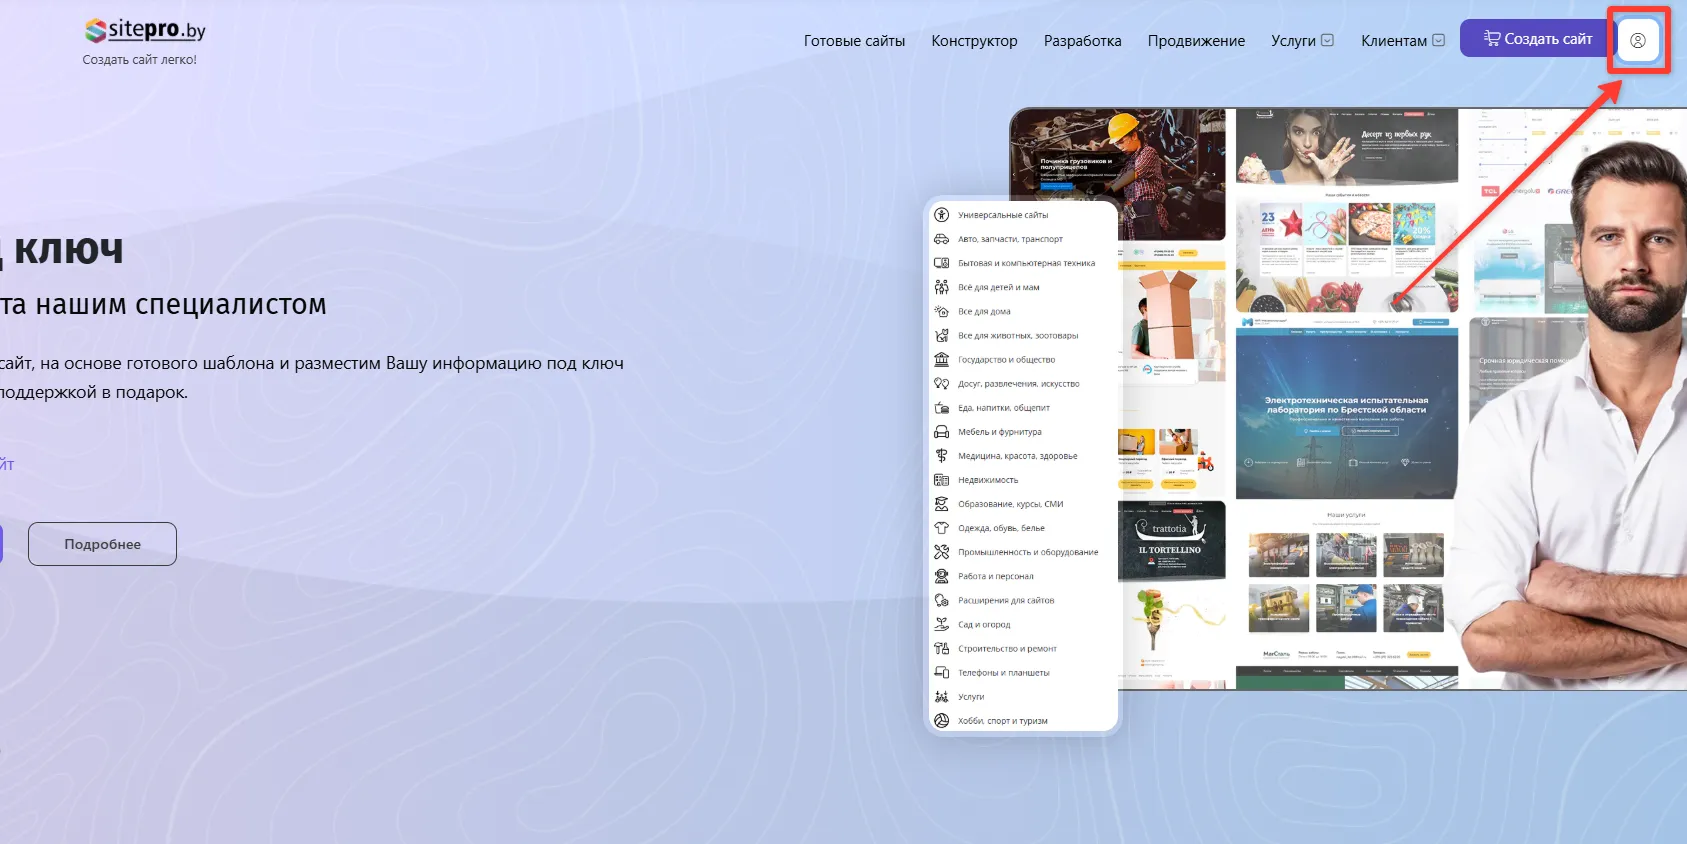Viewport: 1687px width, 844px height.
Task: Open the Готовые сайты menu item
Action: (x=854, y=41)
